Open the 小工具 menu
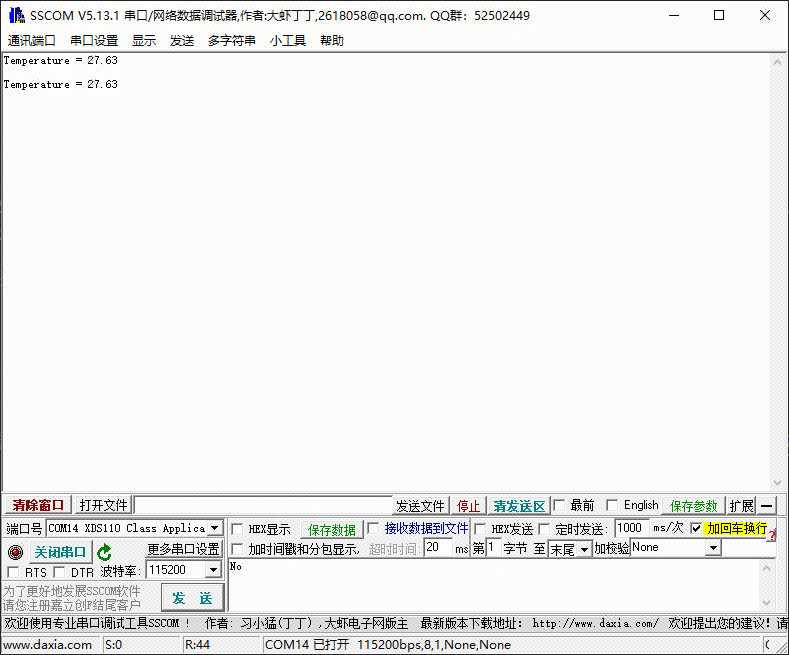The height and width of the screenshot is (655, 789). pyautogui.click(x=287, y=40)
